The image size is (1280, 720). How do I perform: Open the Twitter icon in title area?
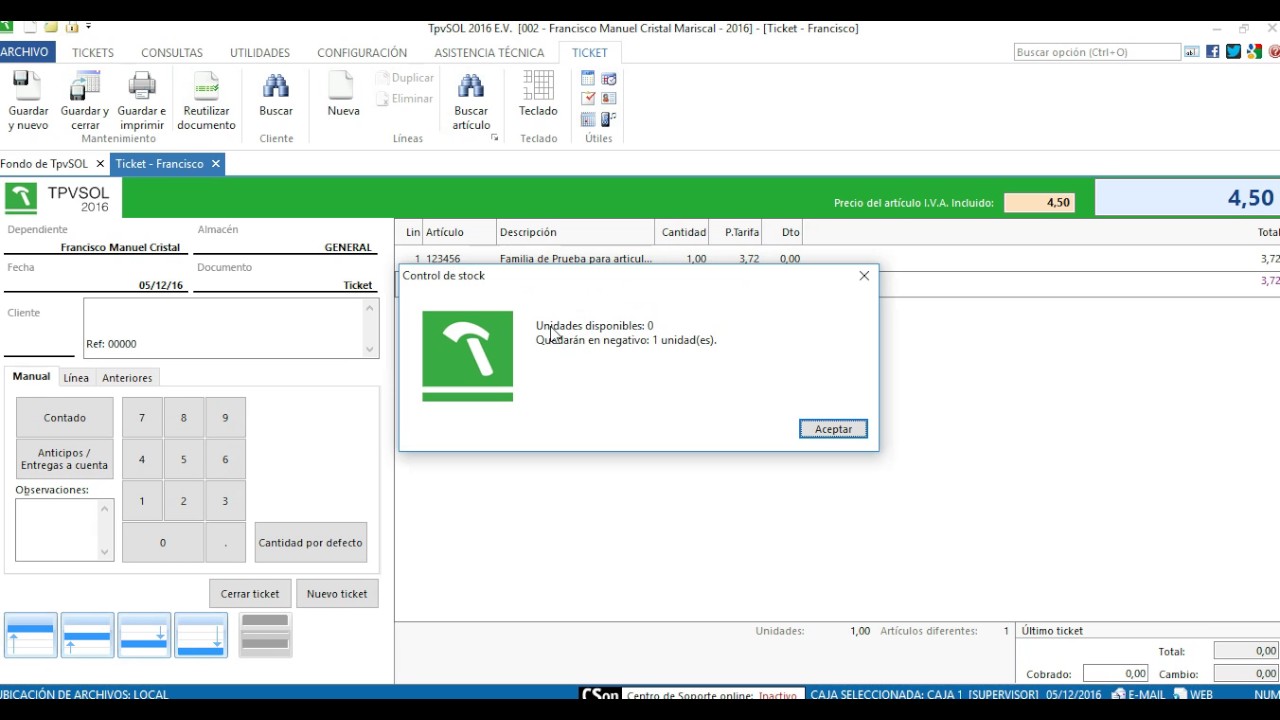pos(1234,52)
